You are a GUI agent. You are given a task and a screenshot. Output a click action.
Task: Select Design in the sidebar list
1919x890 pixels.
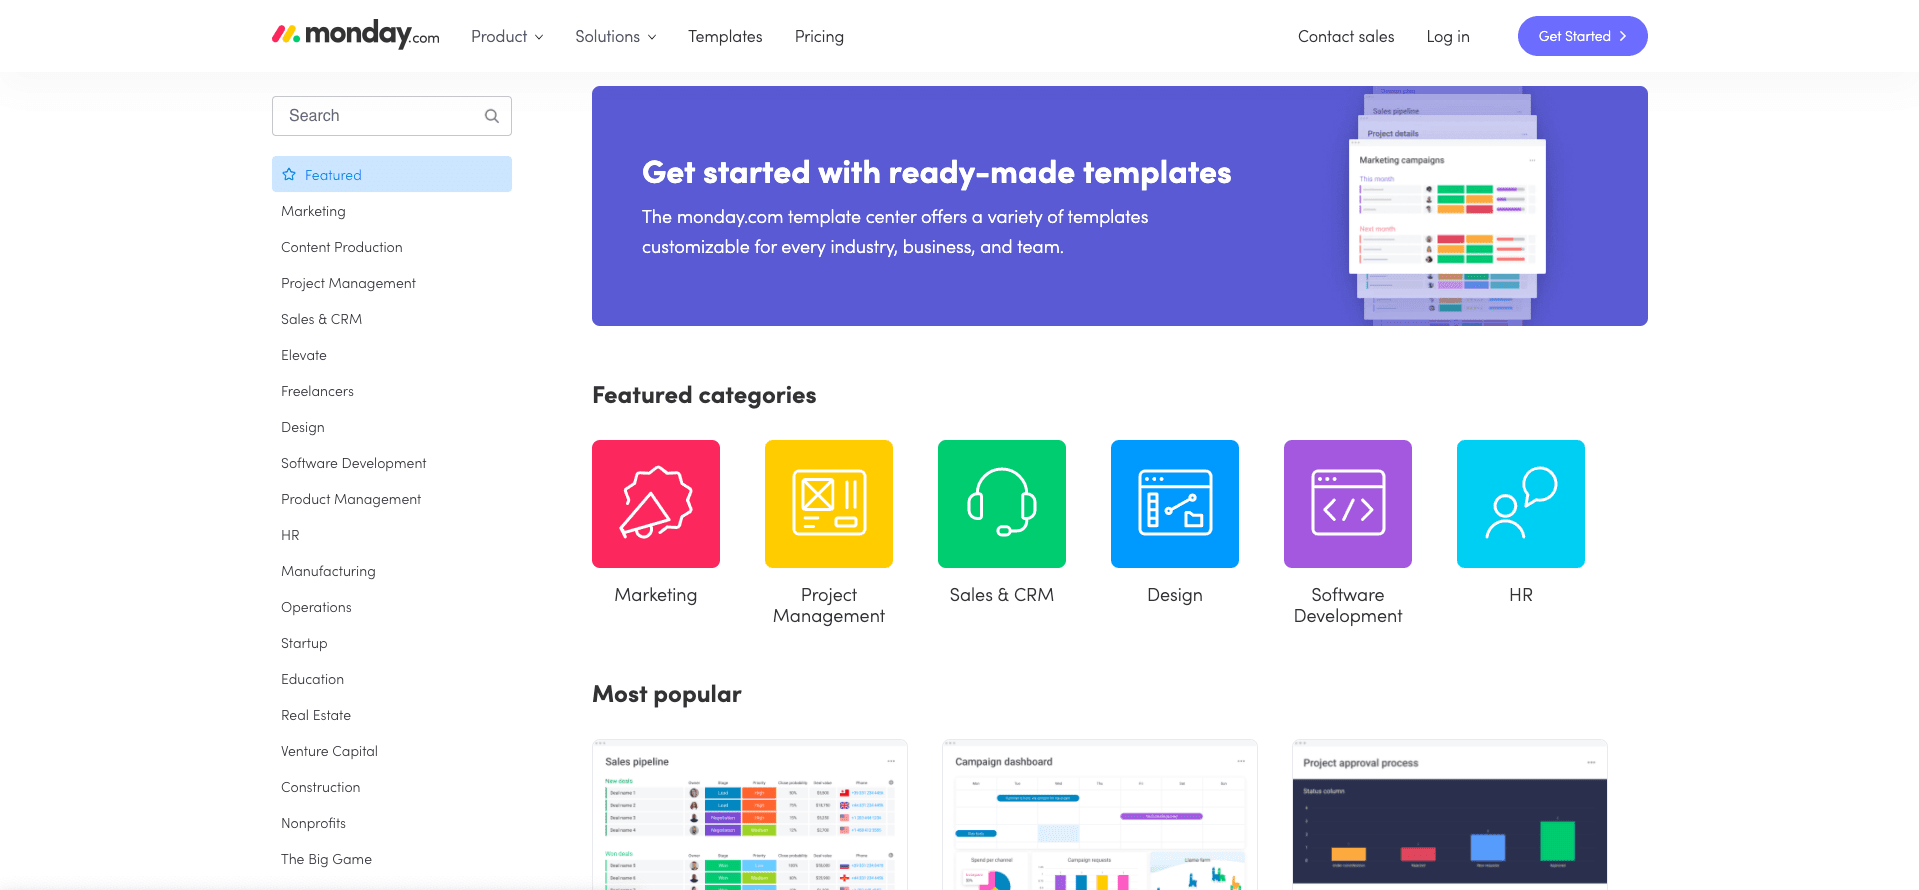point(303,427)
